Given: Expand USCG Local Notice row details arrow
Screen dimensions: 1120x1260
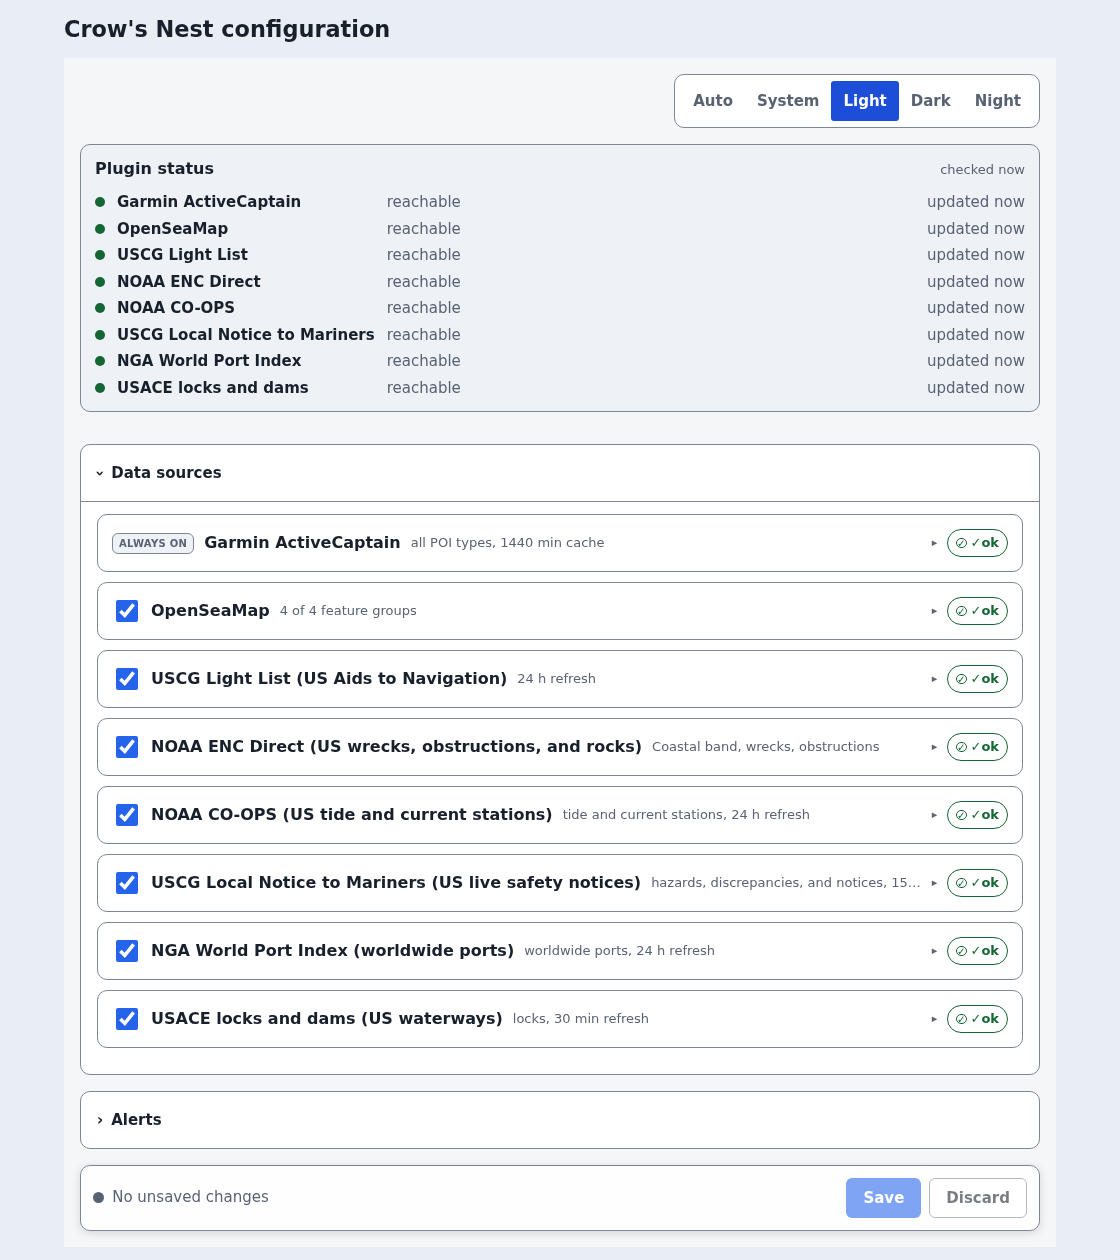Looking at the screenshot, I should tap(934, 883).
